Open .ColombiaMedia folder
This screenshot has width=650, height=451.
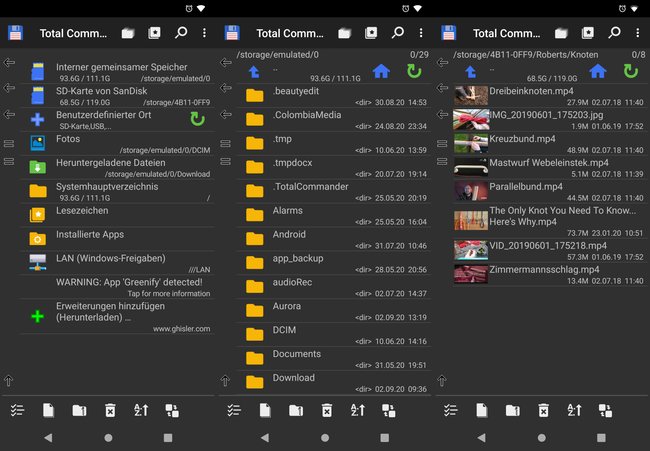coord(333,120)
